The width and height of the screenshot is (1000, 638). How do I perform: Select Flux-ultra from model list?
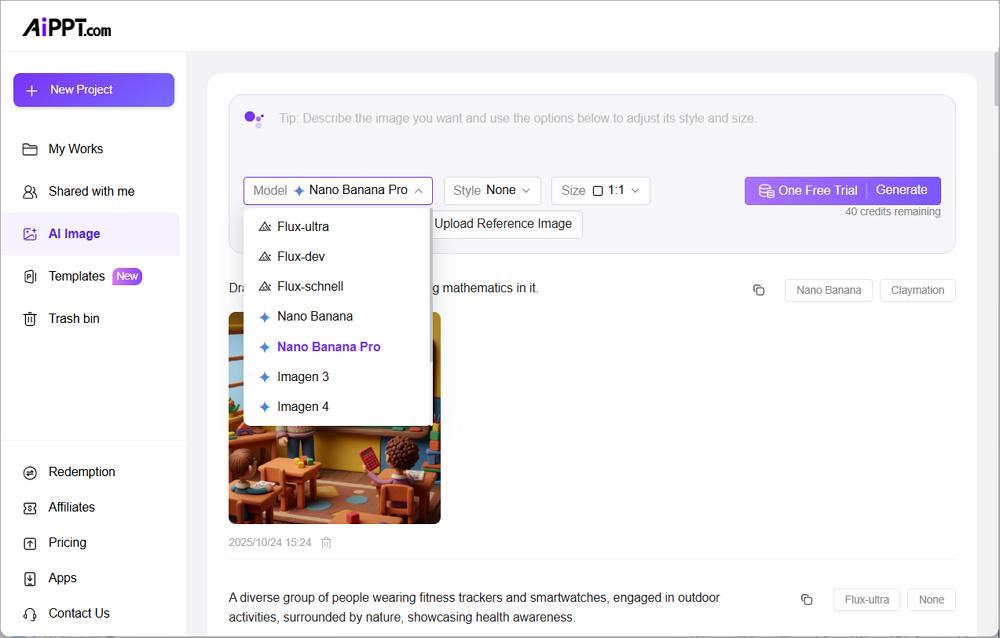(x=303, y=227)
